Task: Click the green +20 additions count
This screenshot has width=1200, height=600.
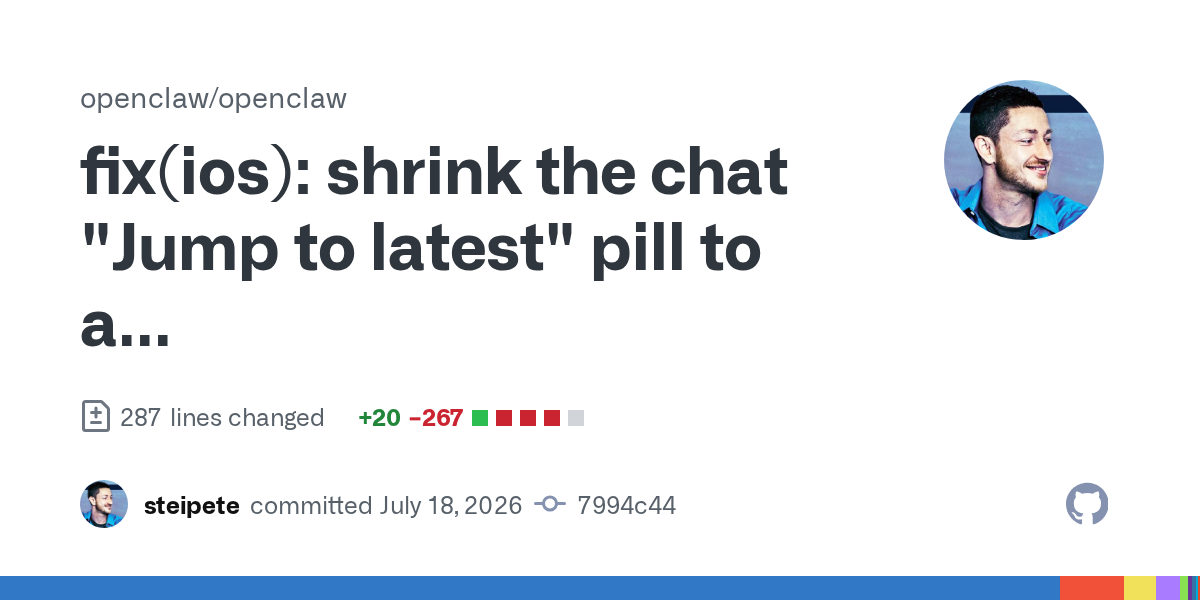Action: (379, 418)
